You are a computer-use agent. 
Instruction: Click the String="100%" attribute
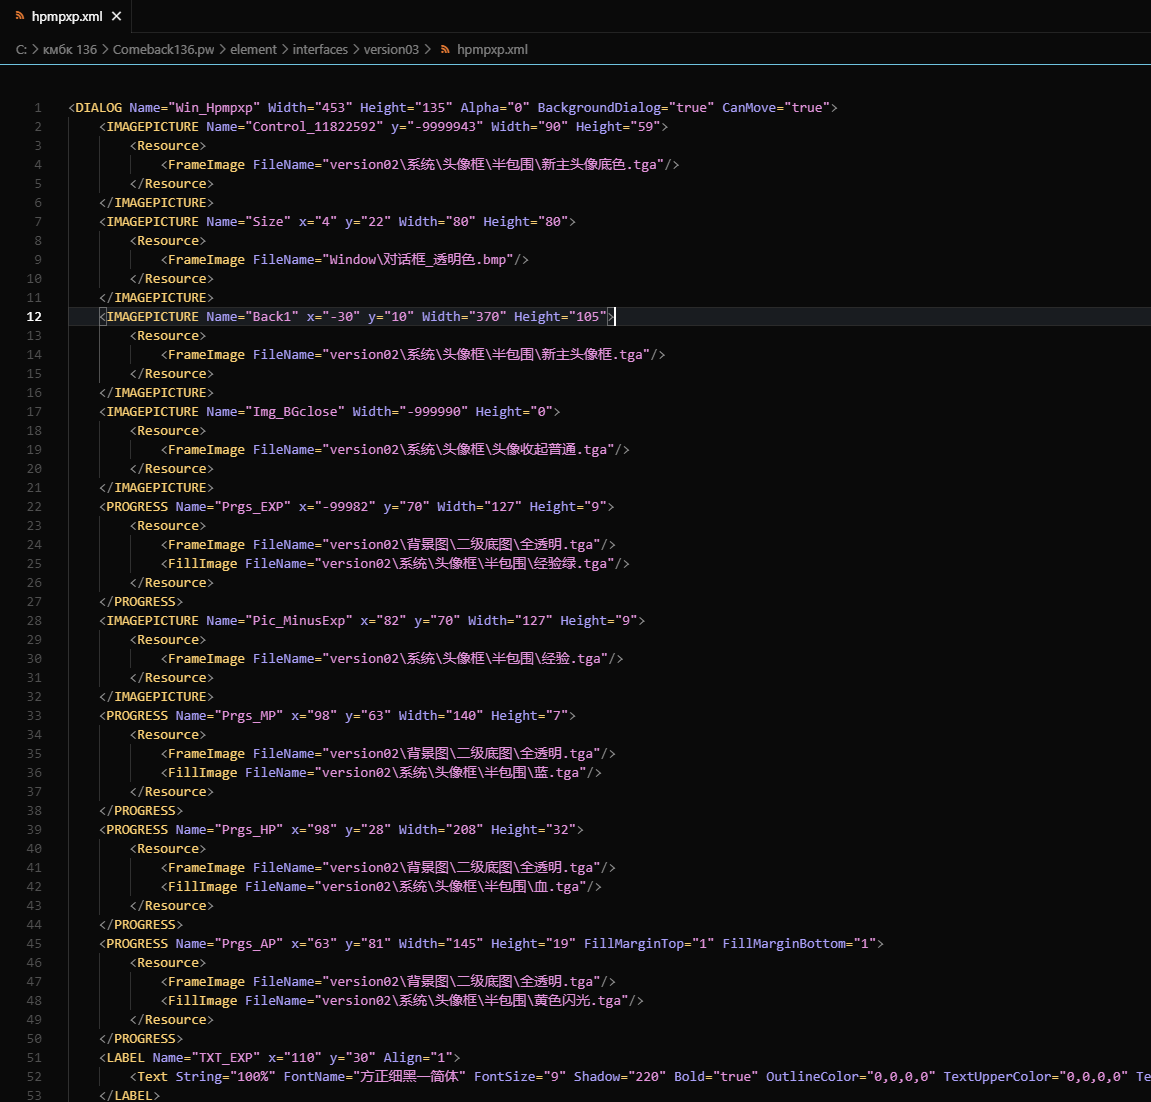click(225, 1076)
